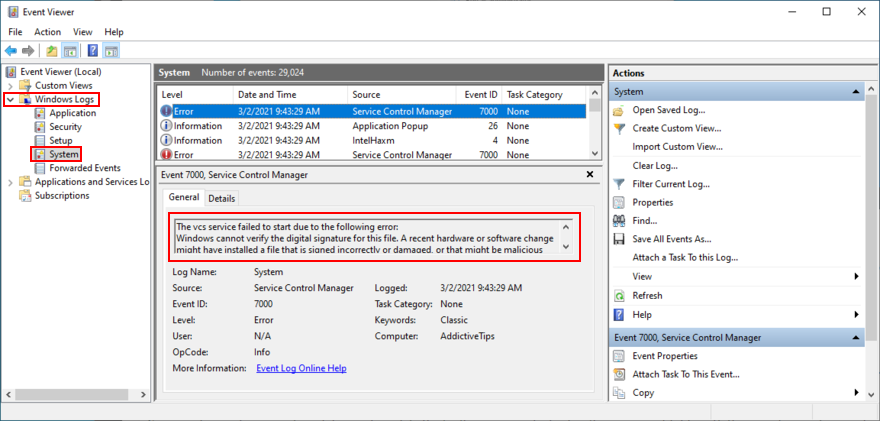Select the IntelHaxm Information event row
880x421 pixels.
pyautogui.click(x=372, y=141)
